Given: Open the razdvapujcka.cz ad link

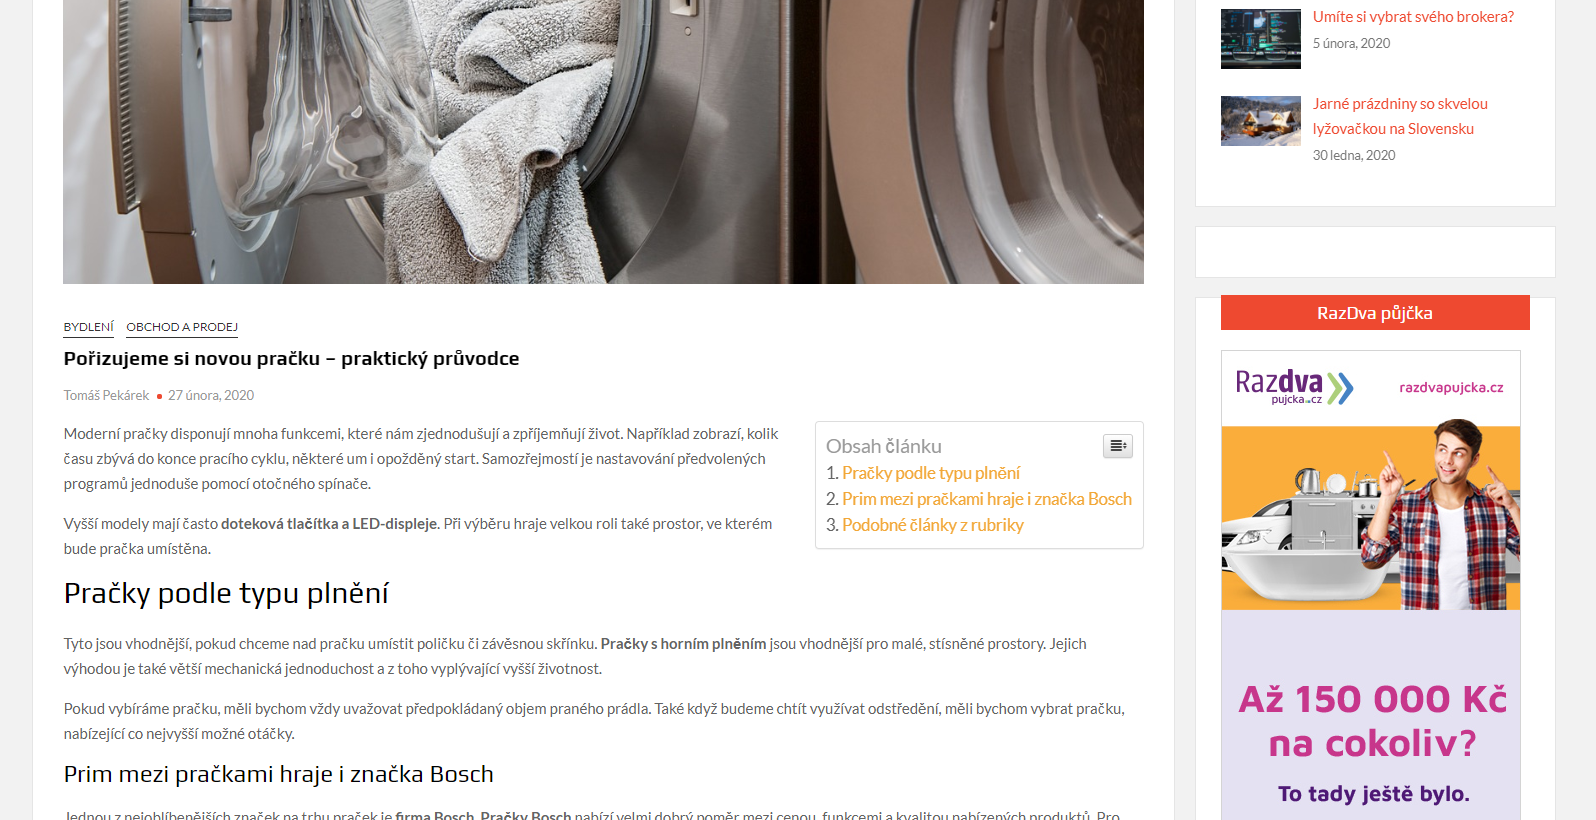Looking at the screenshot, I should click(1451, 388).
